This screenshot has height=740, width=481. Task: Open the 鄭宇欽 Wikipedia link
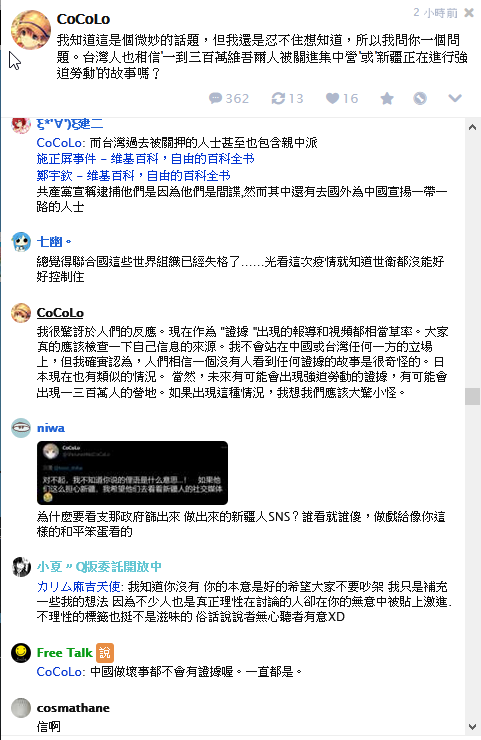(x=134, y=176)
